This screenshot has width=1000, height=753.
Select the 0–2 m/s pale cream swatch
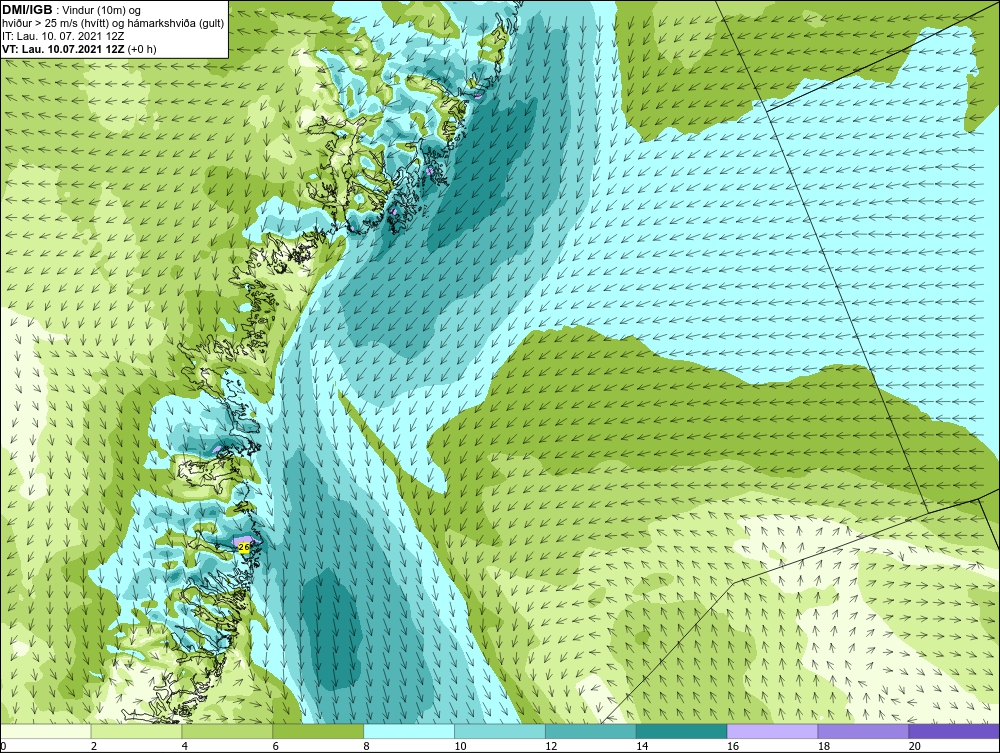(x=46, y=731)
